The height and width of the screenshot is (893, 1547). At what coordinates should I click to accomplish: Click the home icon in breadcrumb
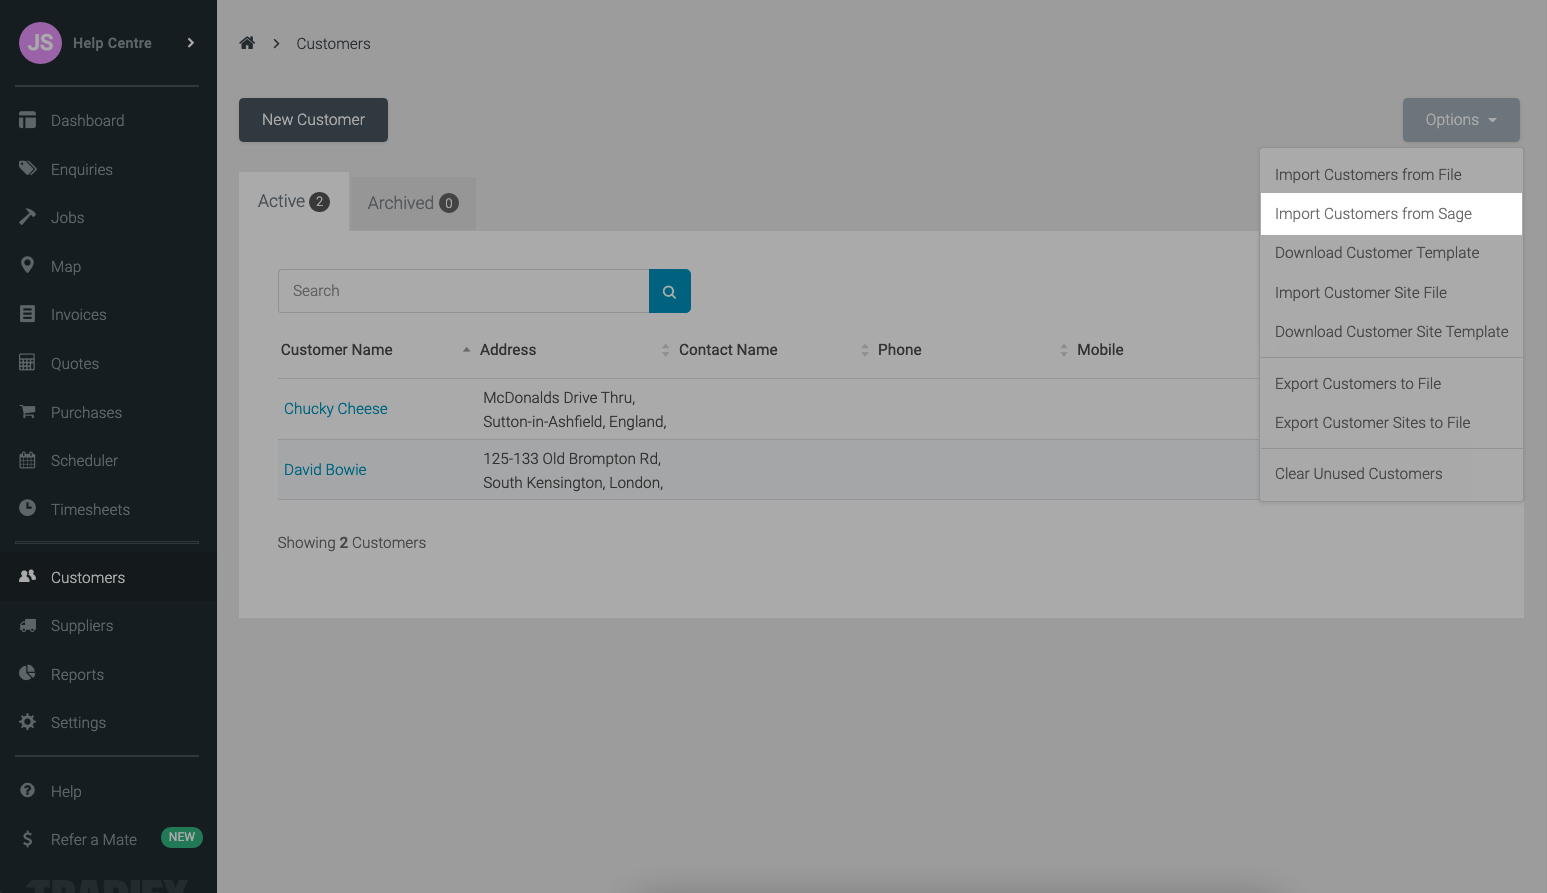tap(247, 43)
